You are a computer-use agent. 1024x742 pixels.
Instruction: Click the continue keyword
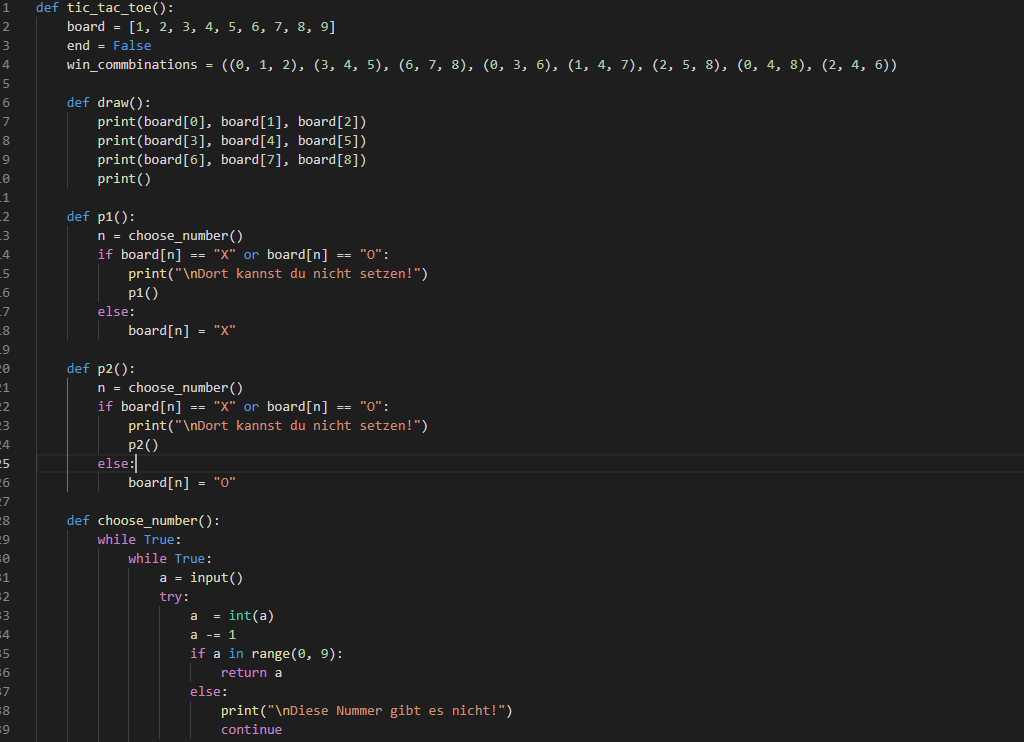point(251,729)
